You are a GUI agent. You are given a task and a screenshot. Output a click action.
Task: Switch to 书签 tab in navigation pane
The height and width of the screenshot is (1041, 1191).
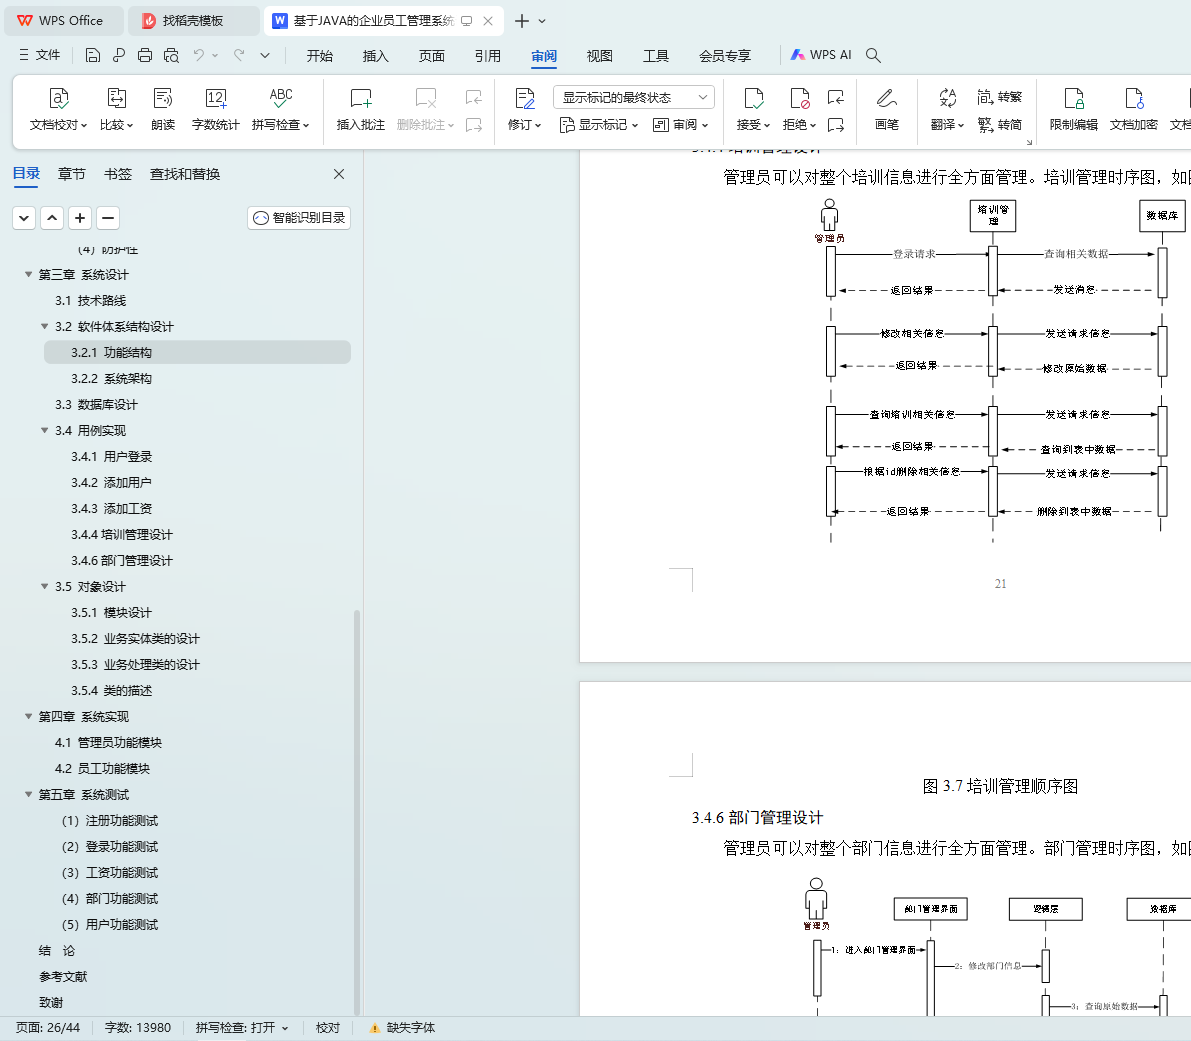click(x=118, y=174)
